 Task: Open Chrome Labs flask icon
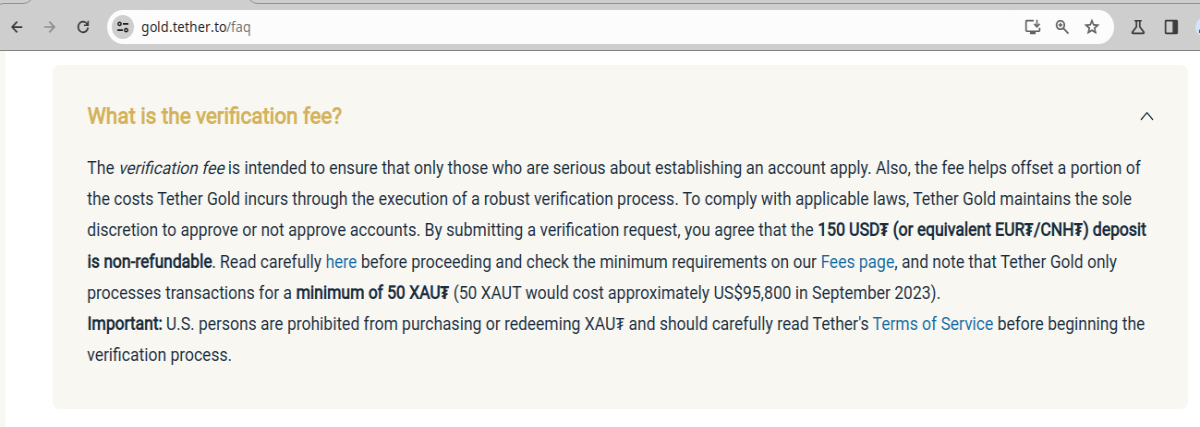[x=1138, y=27]
